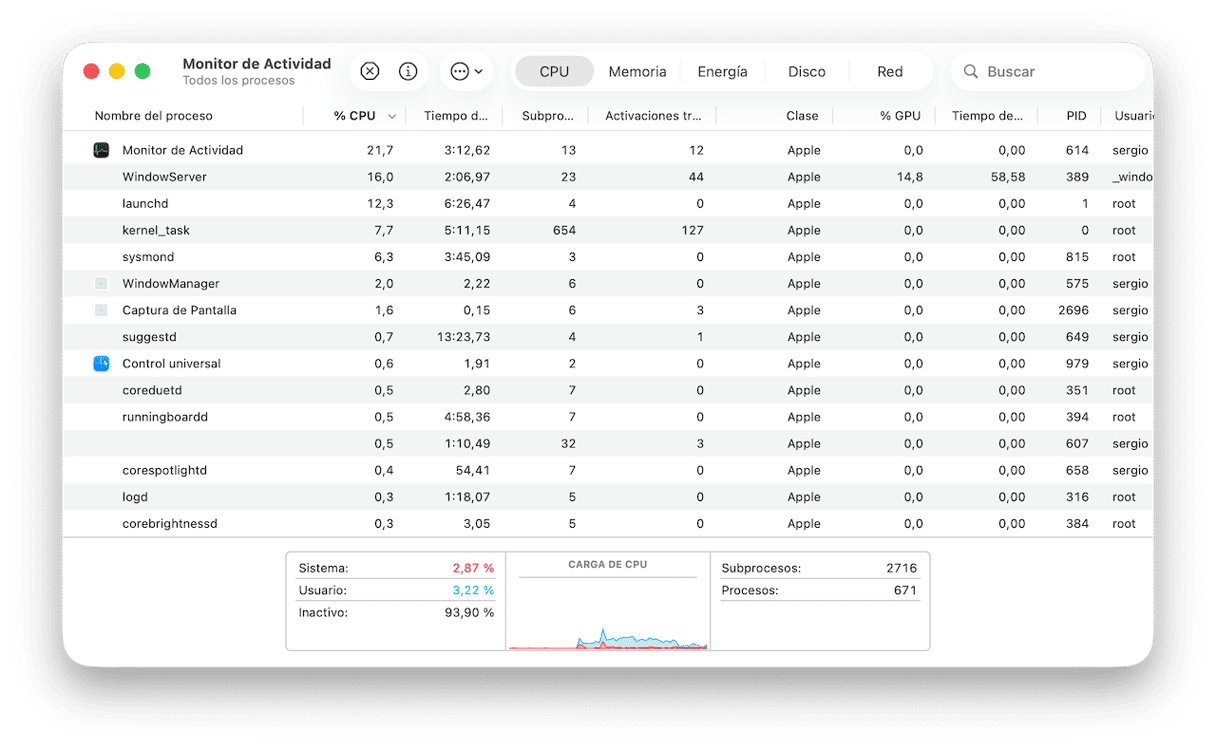Switch to the Memoria tab
The height and width of the screenshot is (749, 1216).
coord(637,72)
